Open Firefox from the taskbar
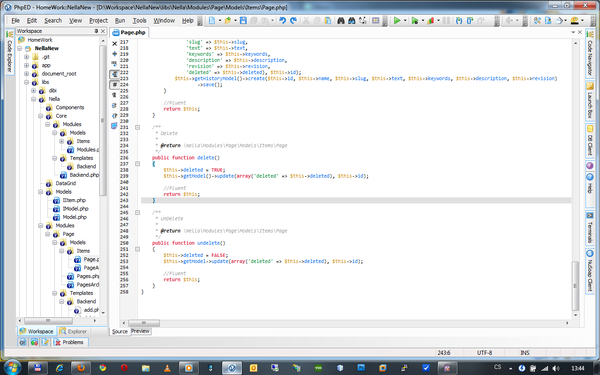Image resolution: width=600 pixels, height=375 pixels. click(x=81, y=368)
